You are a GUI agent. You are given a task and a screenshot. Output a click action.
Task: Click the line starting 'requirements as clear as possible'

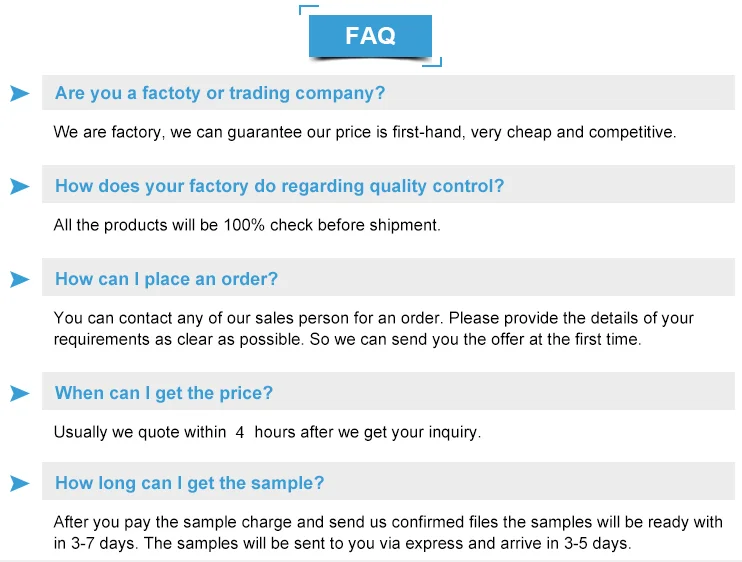coord(346,339)
